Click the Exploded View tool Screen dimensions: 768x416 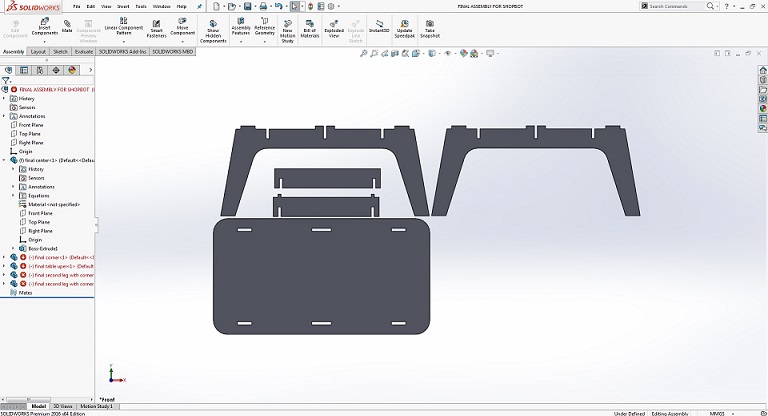334,29
